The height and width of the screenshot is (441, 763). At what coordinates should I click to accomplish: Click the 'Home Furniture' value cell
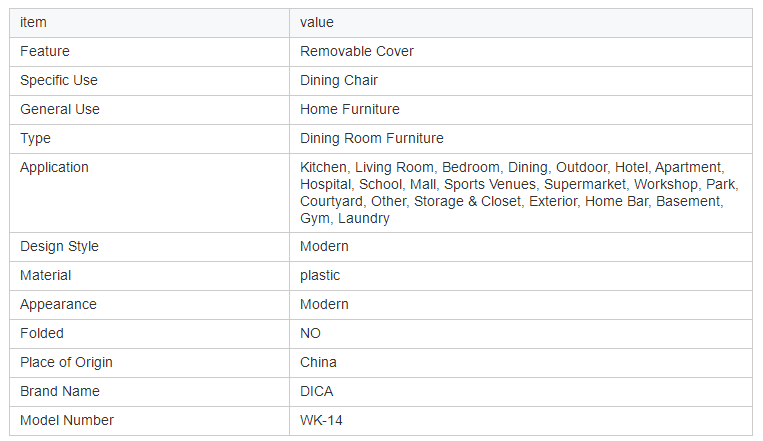click(x=521, y=110)
